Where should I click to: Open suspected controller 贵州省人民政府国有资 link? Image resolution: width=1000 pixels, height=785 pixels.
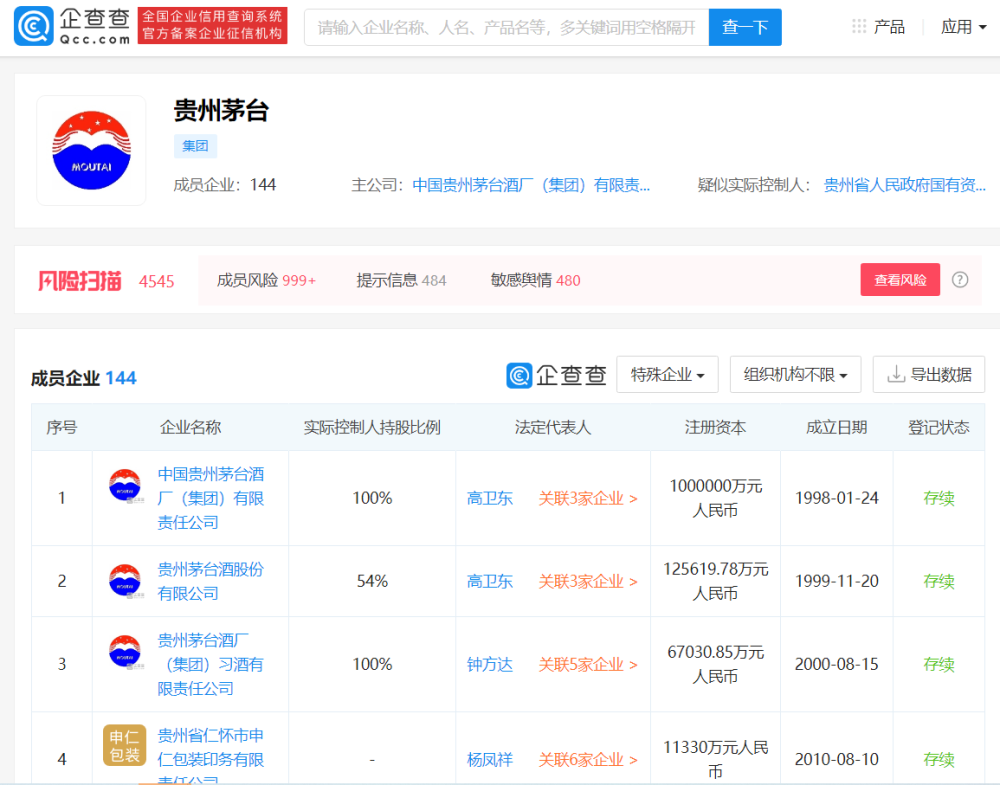click(x=904, y=185)
